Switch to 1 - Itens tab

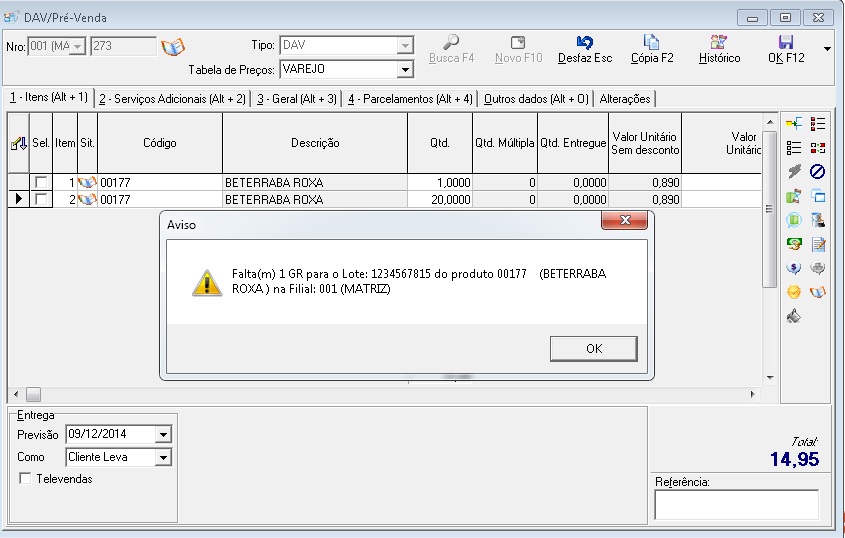[x=49, y=98]
